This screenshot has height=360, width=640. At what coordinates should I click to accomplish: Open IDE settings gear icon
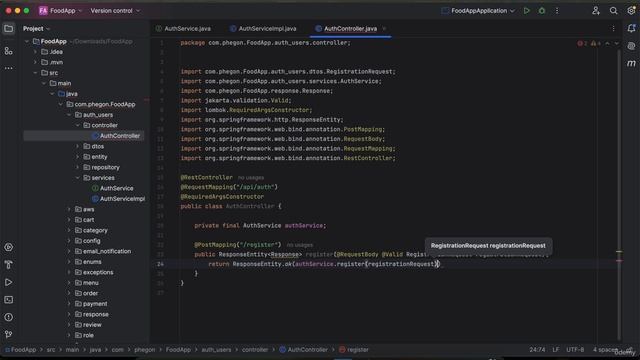tap(631, 11)
